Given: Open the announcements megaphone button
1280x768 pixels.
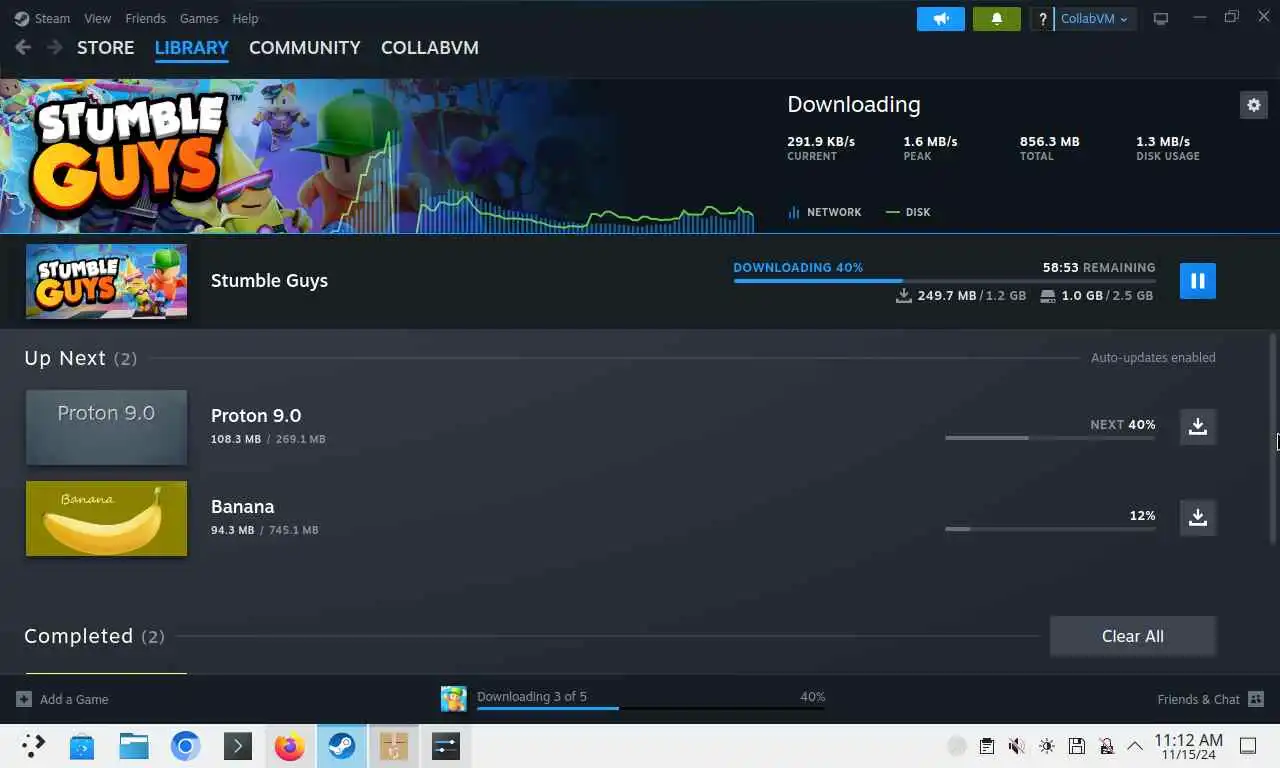Looking at the screenshot, I should coord(940,19).
